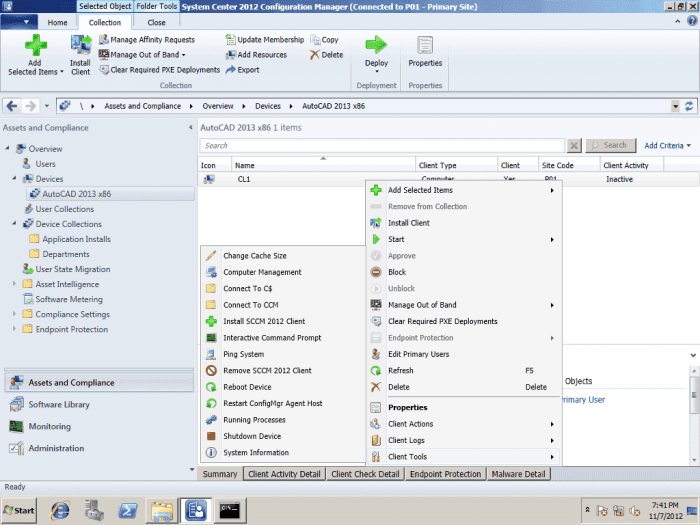Expand the Compliance Settings node
Image resolution: width=700 pixels, height=525 pixels.
[14, 313]
